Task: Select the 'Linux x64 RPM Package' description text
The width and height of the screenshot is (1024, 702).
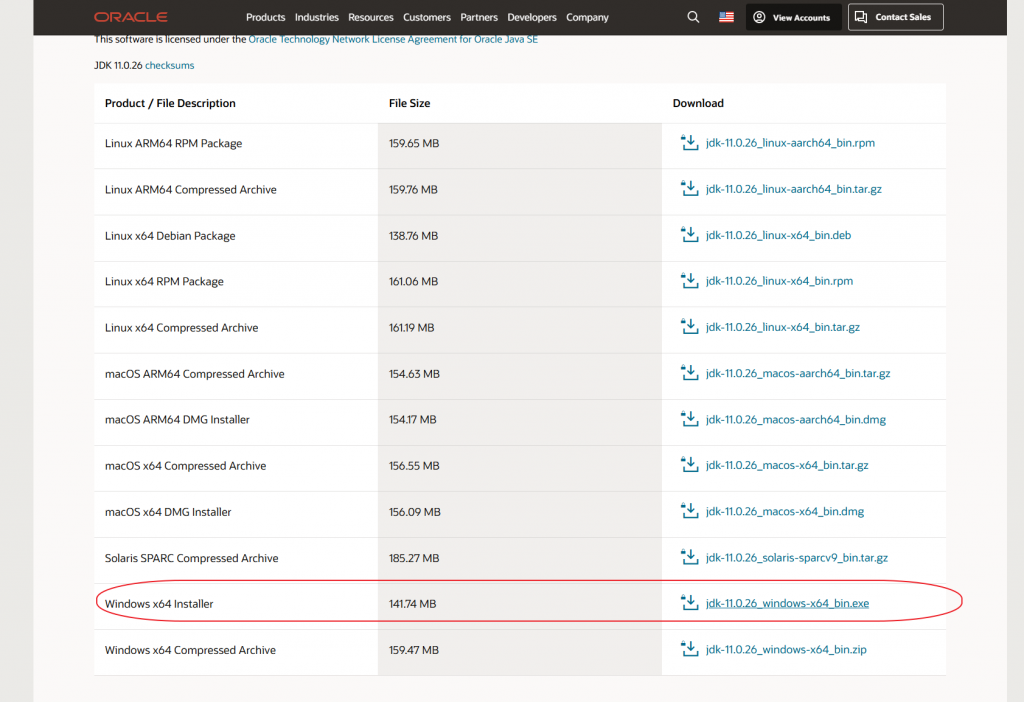Action: (x=164, y=281)
